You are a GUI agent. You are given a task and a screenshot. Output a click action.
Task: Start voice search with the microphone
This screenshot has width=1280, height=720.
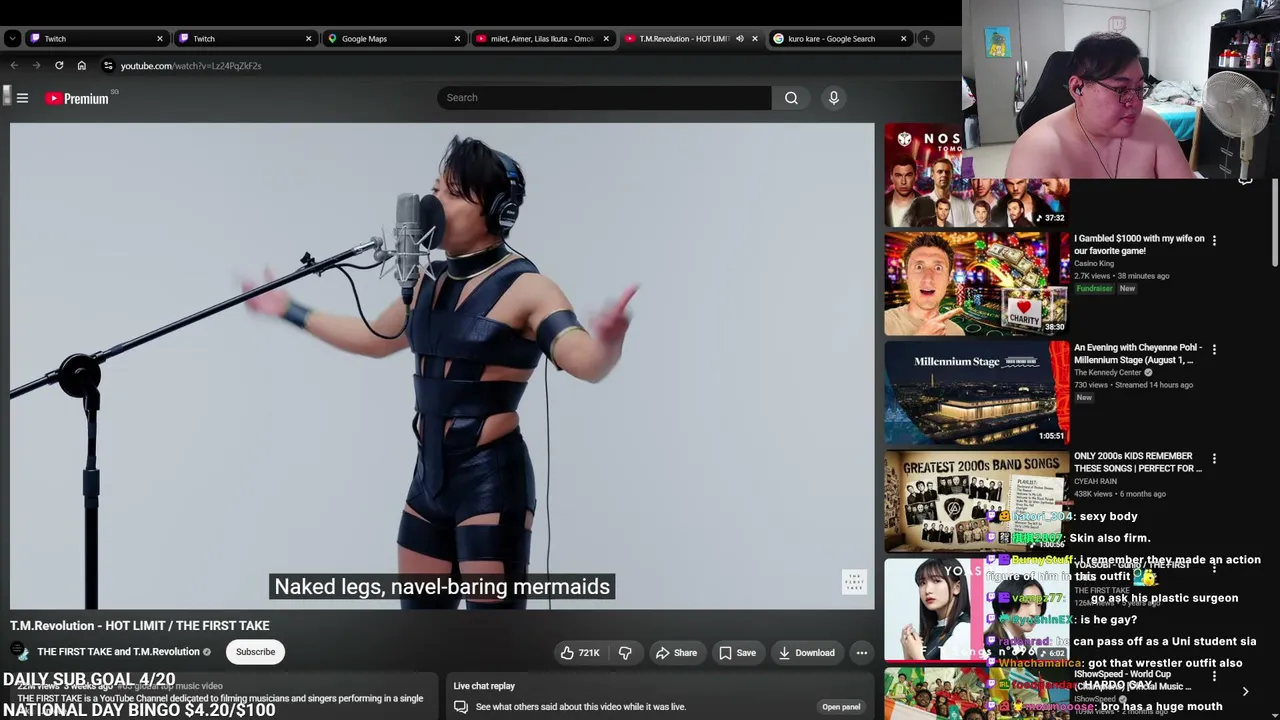point(833,98)
